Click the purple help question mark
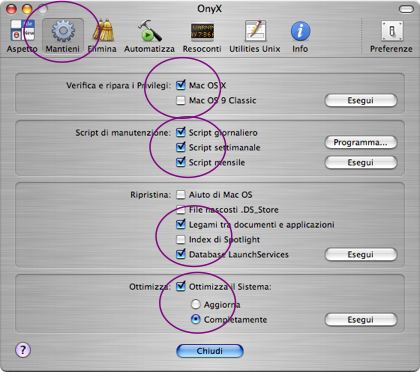 point(23,350)
